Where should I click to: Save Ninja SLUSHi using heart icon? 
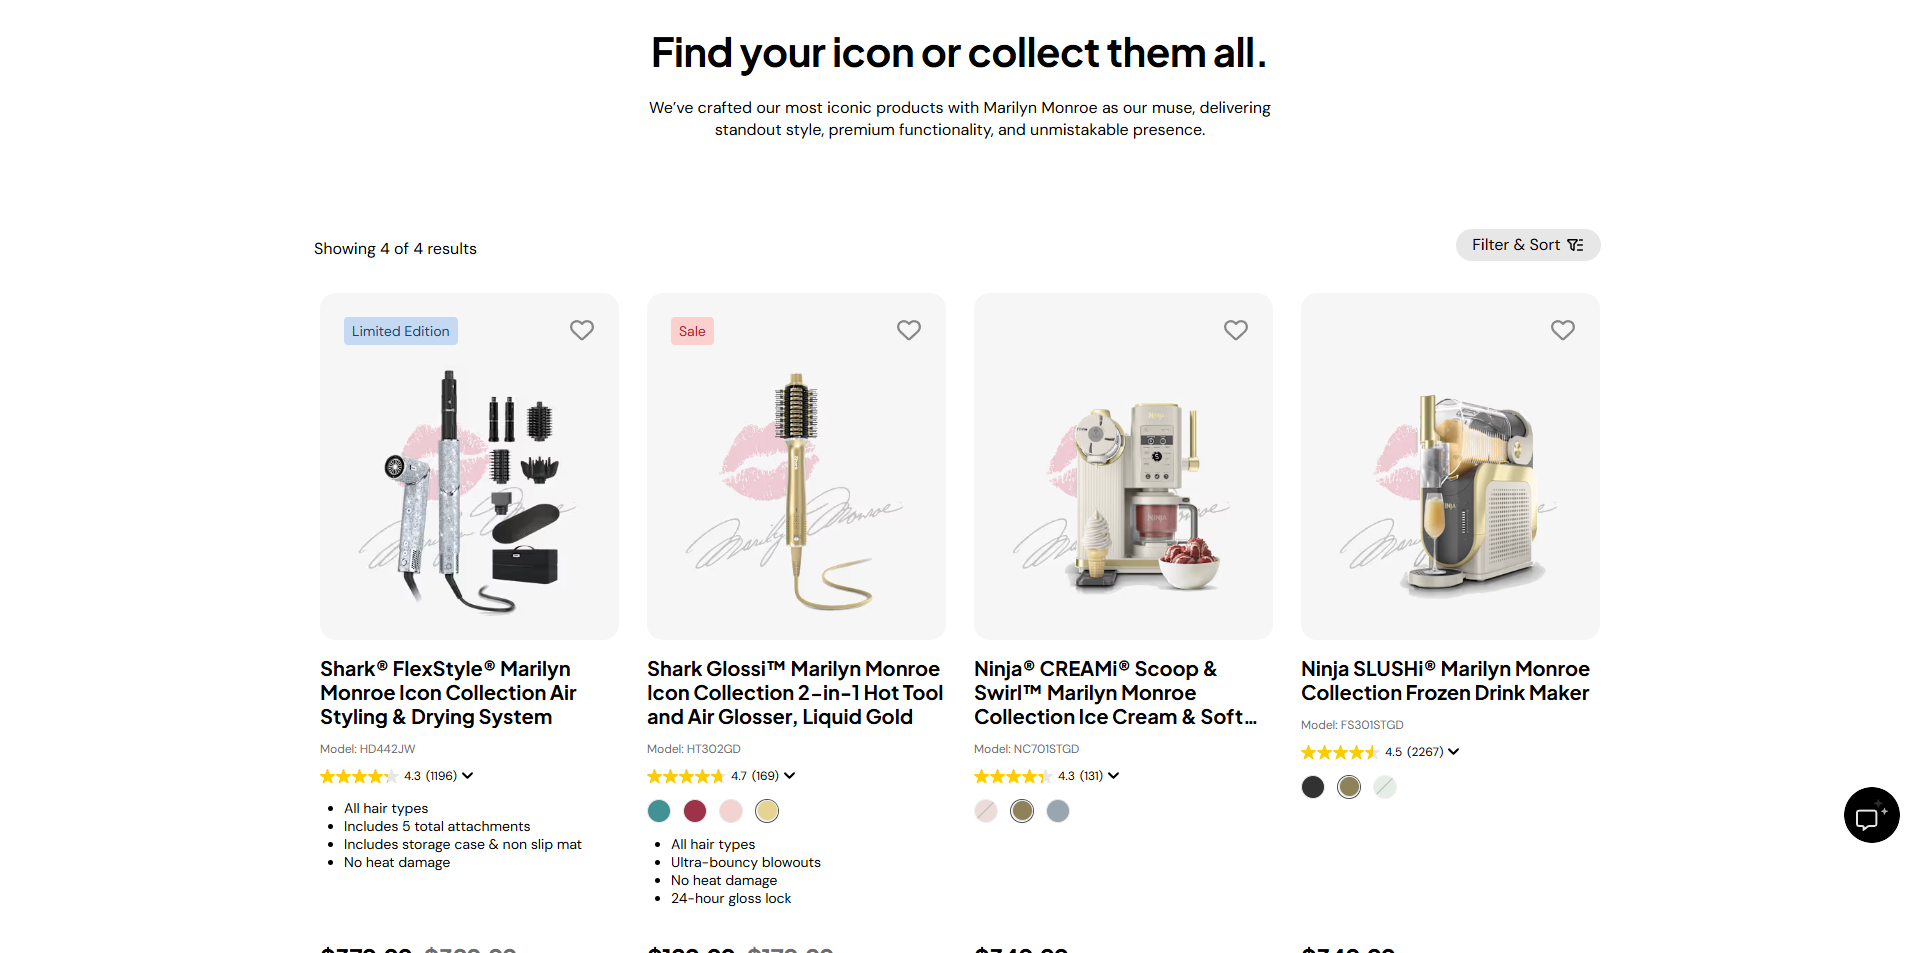click(x=1563, y=330)
